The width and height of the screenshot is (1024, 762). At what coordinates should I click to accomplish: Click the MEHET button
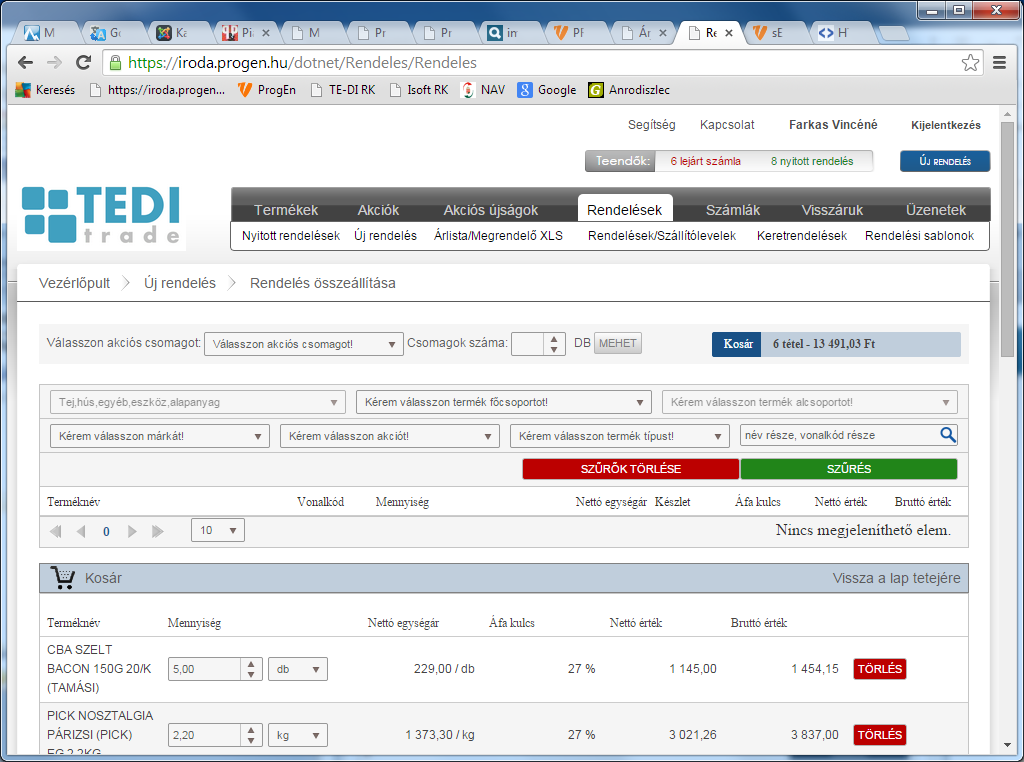tap(618, 343)
